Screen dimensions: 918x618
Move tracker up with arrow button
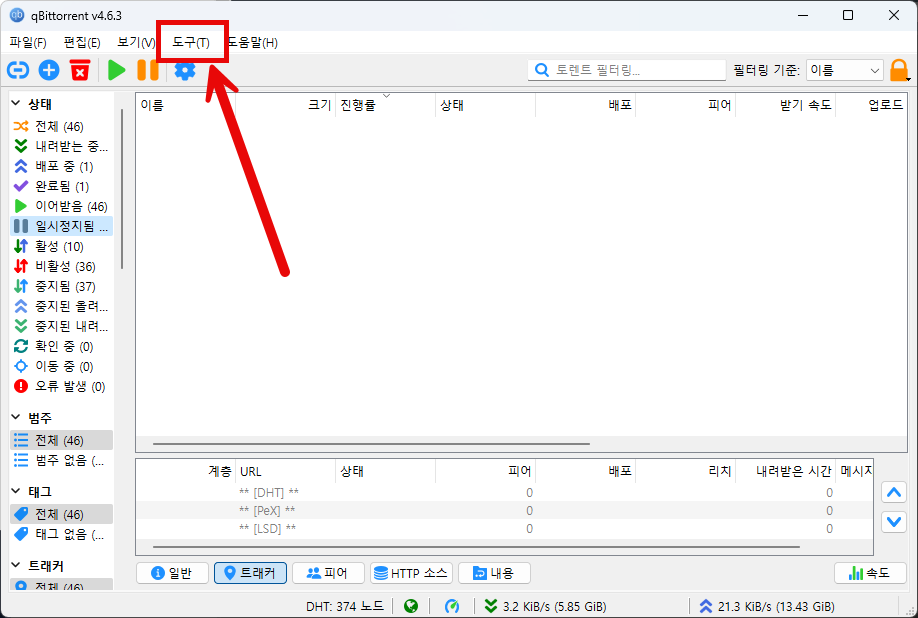tap(894, 492)
